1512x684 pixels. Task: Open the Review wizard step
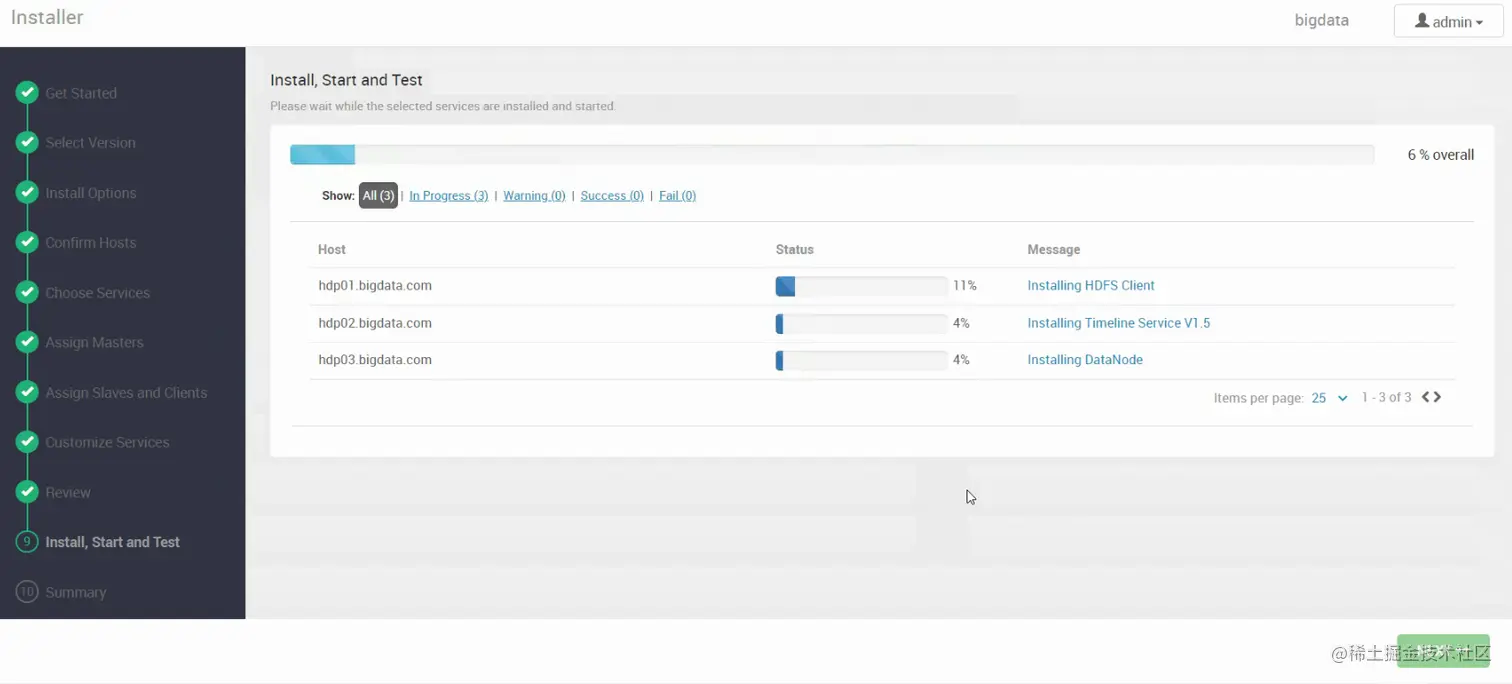pyautogui.click(x=68, y=492)
